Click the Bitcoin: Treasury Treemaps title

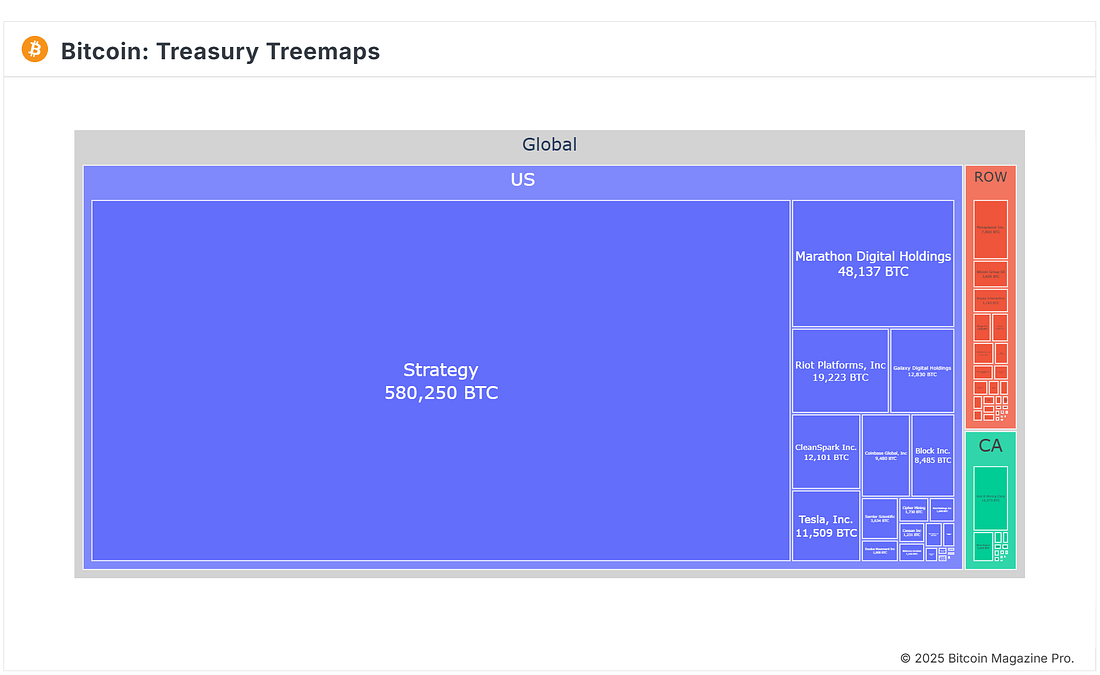[x=220, y=51]
